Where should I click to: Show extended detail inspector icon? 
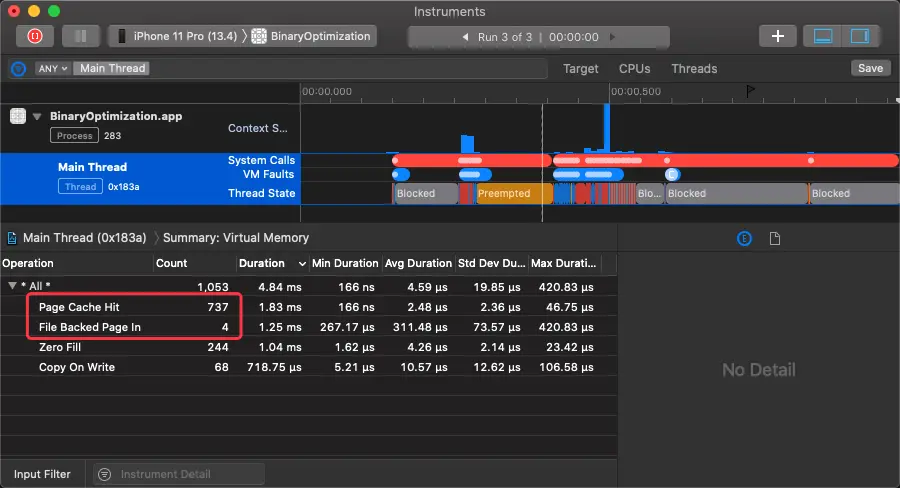744,238
